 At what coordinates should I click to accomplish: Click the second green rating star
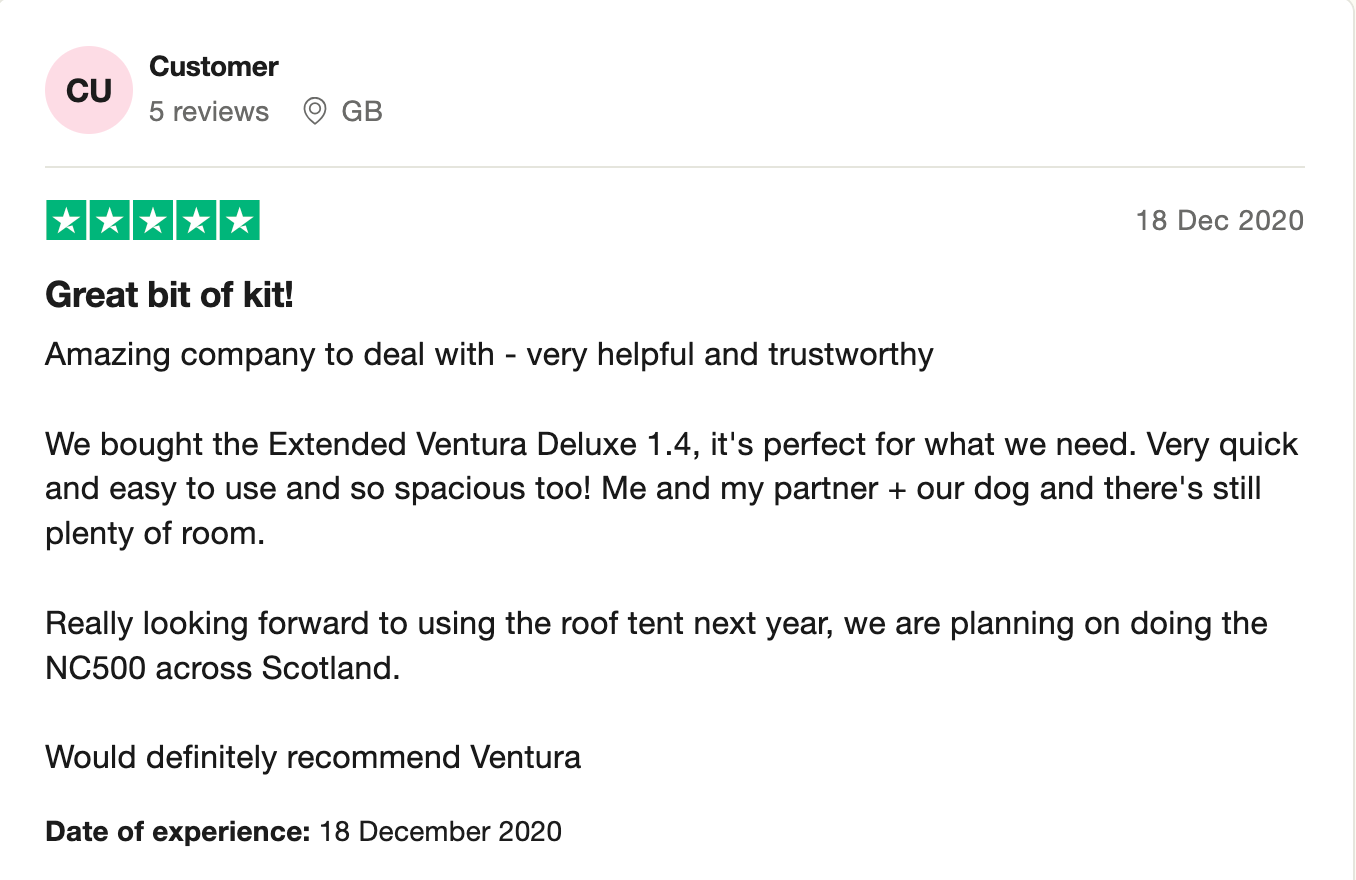(110, 221)
